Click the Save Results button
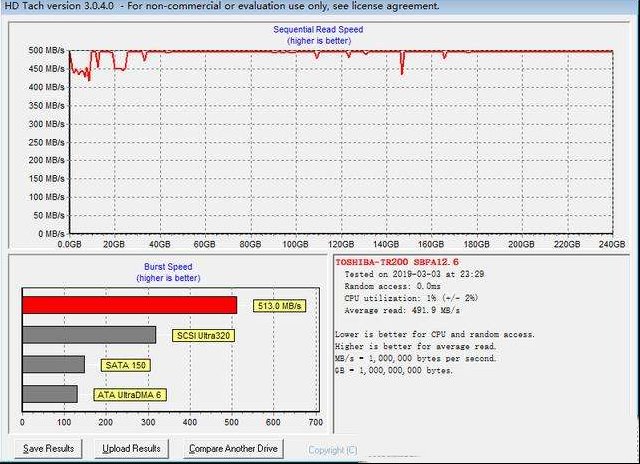The height and width of the screenshot is (464, 640). click(49, 448)
